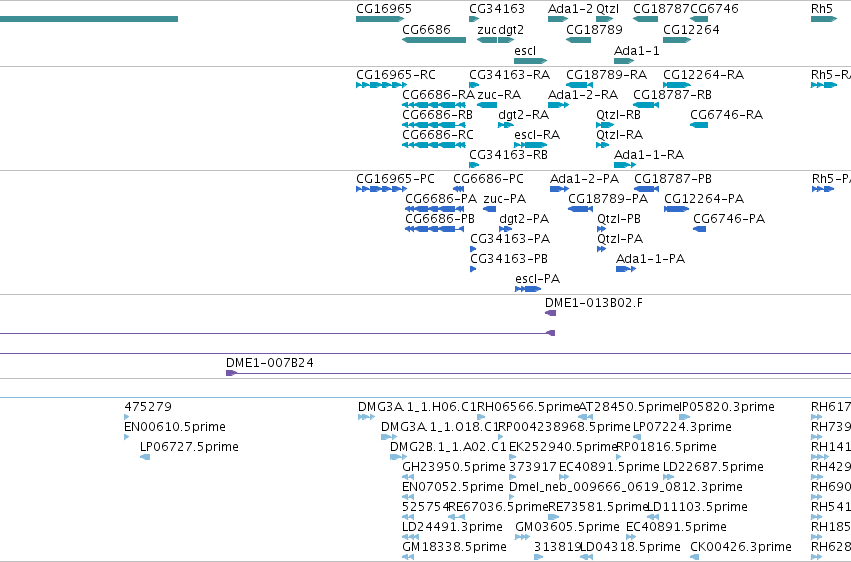Click the Rh5 gene label
Image resolution: width=851 pixels, height=562 pixels.
pyautogui.click(x=821, y=9)
